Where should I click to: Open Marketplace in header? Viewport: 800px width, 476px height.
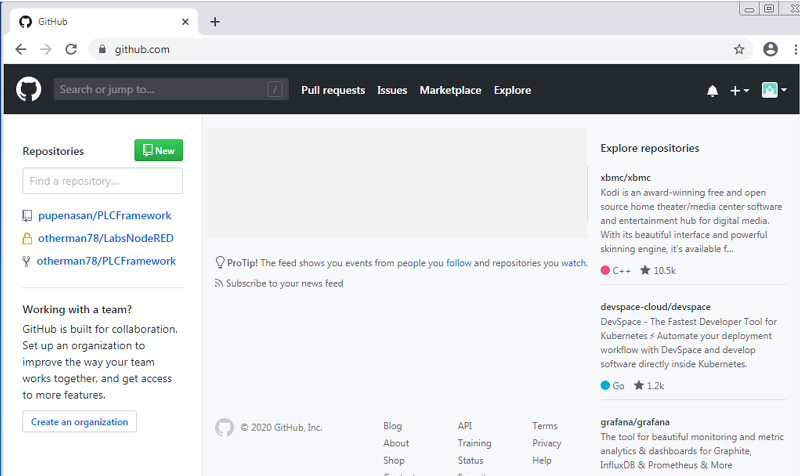pyautogui.click(x=451, y=90)
